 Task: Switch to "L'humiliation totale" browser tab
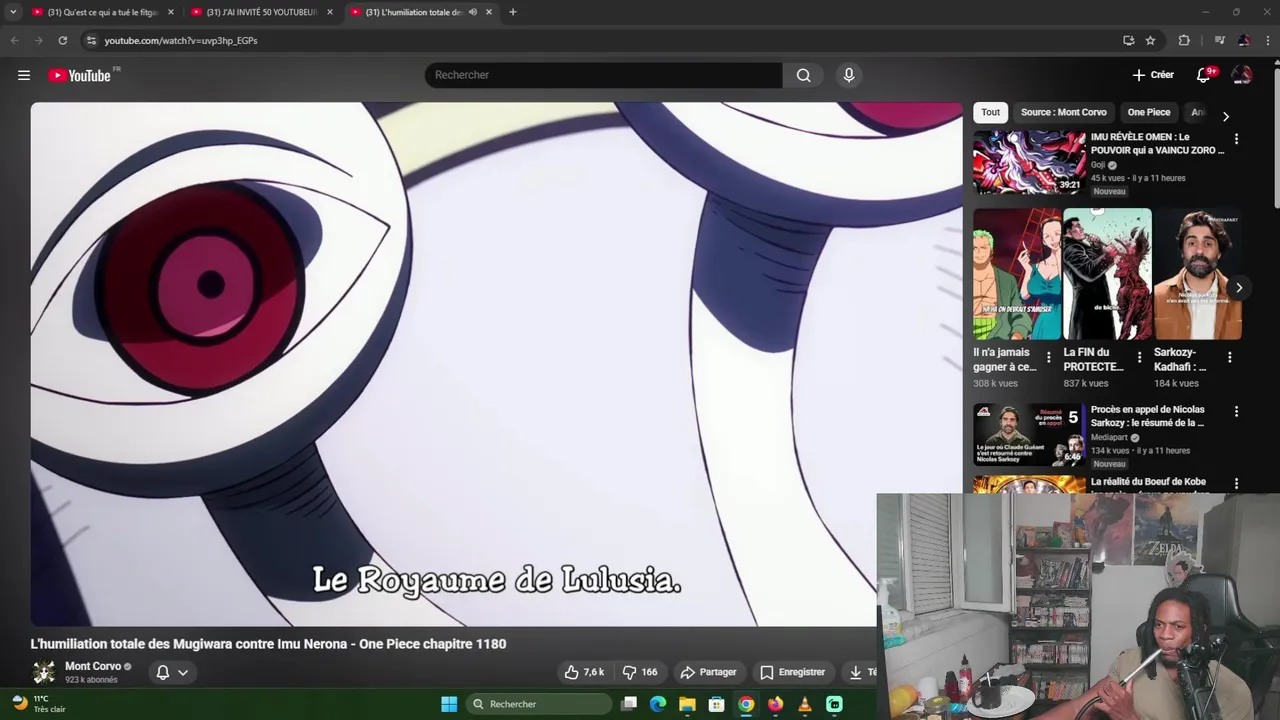[420, 12]
